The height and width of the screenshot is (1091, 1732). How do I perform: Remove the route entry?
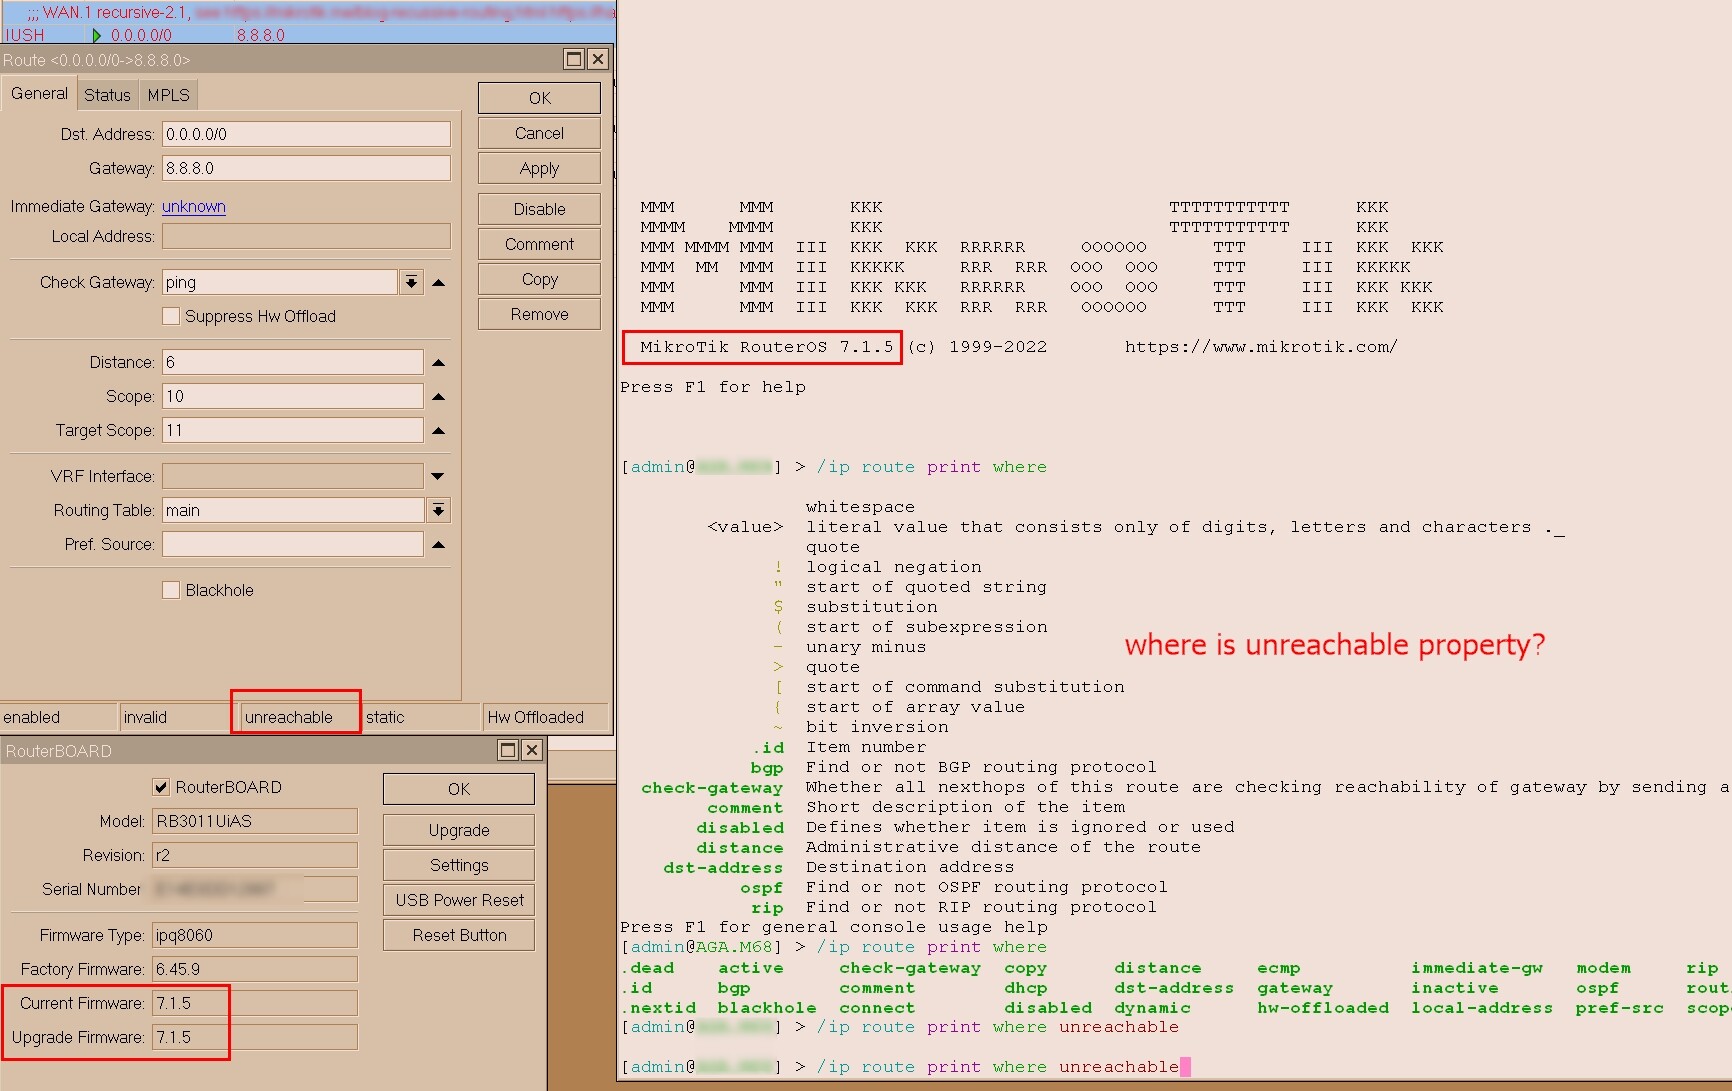(x=538, y=313)
